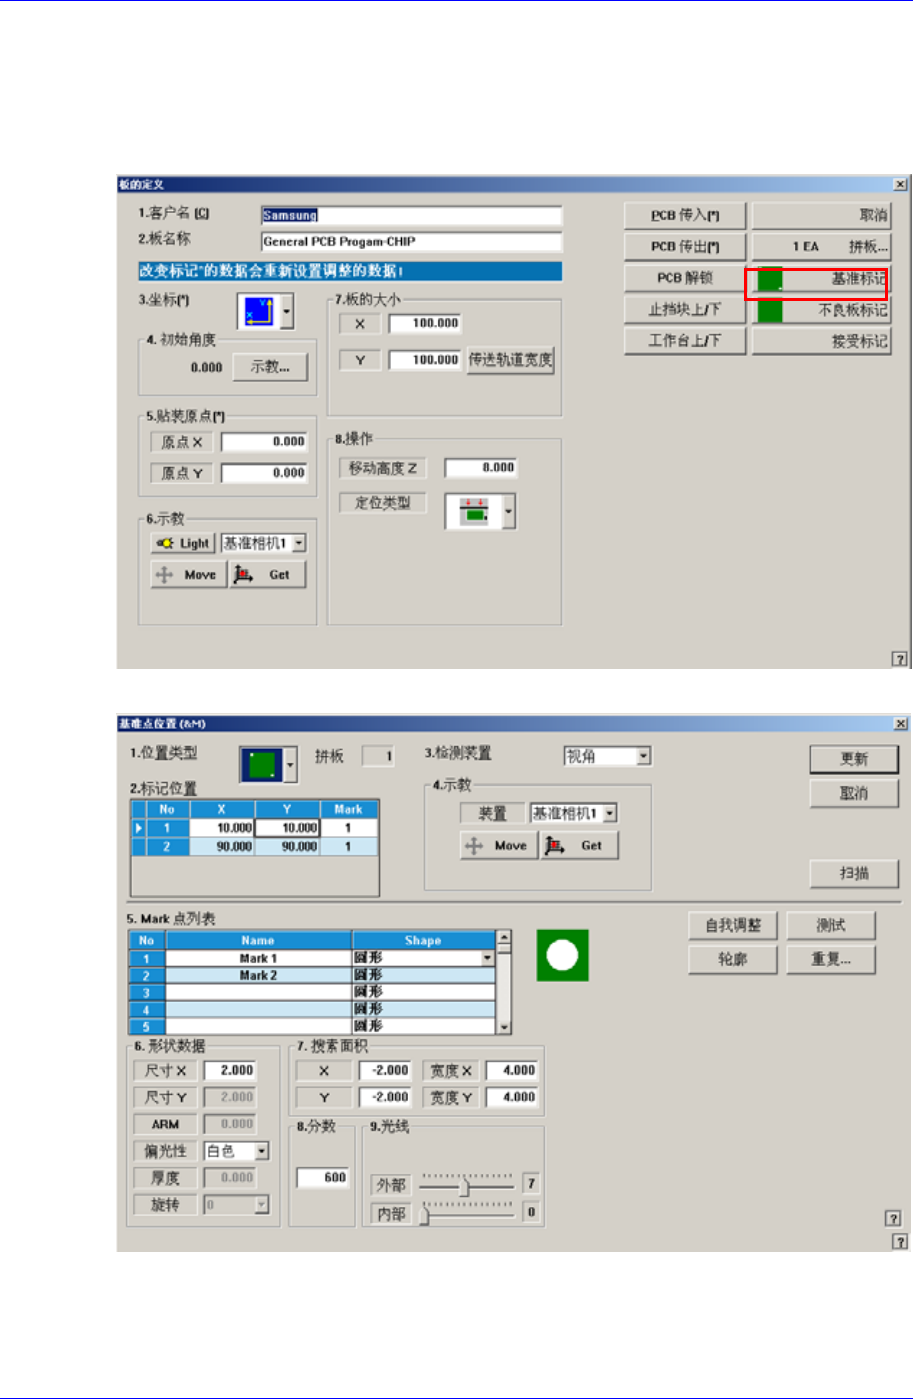Click the 扫描 scan button
Image resolution: width=913 pixels, height=1399 pixels.
point(854,873)
